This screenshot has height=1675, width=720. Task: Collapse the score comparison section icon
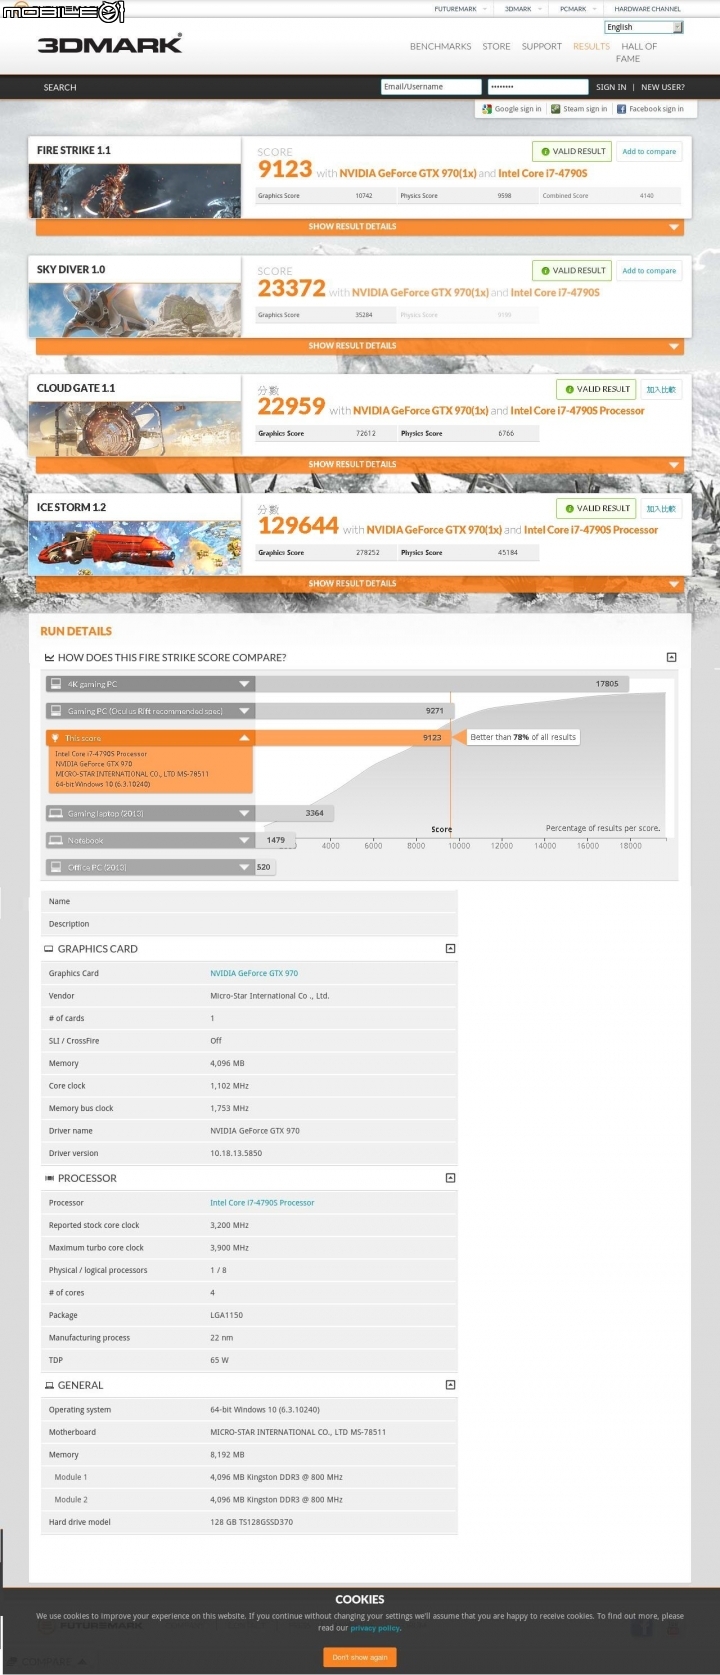(671, 657)
